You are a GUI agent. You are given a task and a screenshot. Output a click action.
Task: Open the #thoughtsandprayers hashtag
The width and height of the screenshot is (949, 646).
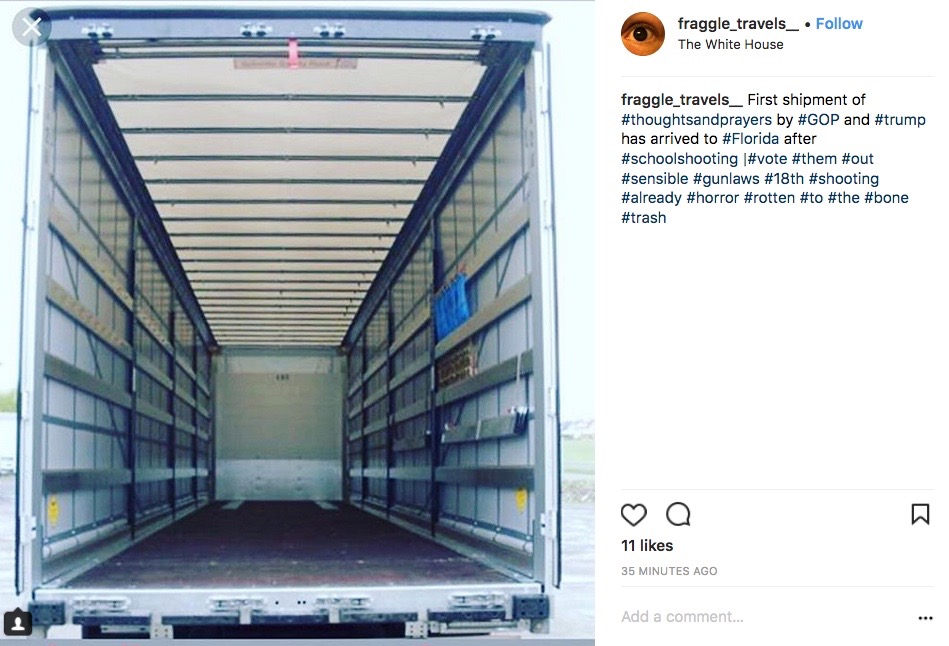(697, 120)
